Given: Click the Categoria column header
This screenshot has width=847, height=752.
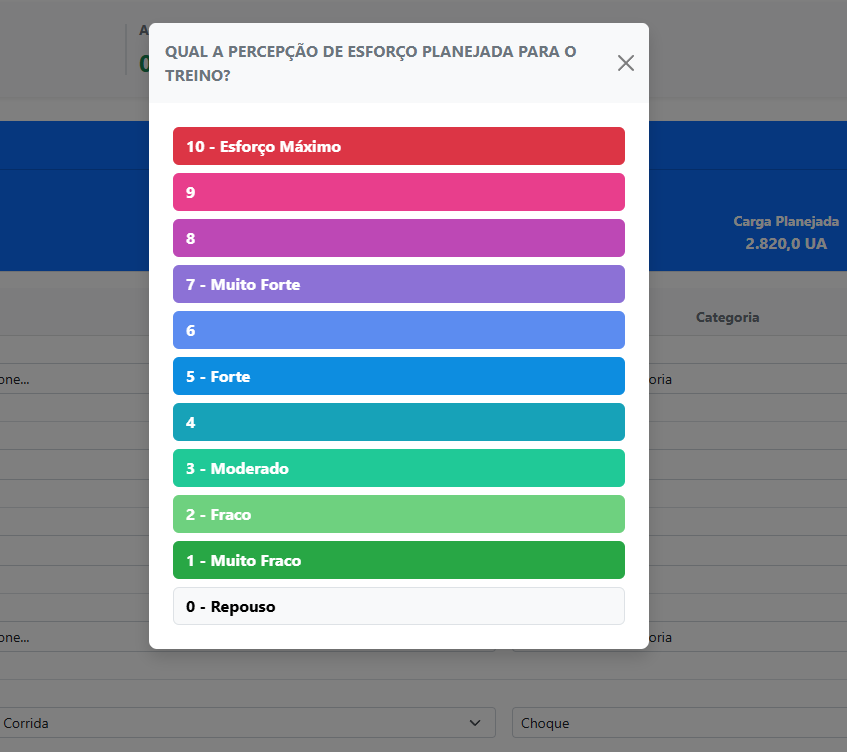Looking at the screenshot, I should coord(727,317).
